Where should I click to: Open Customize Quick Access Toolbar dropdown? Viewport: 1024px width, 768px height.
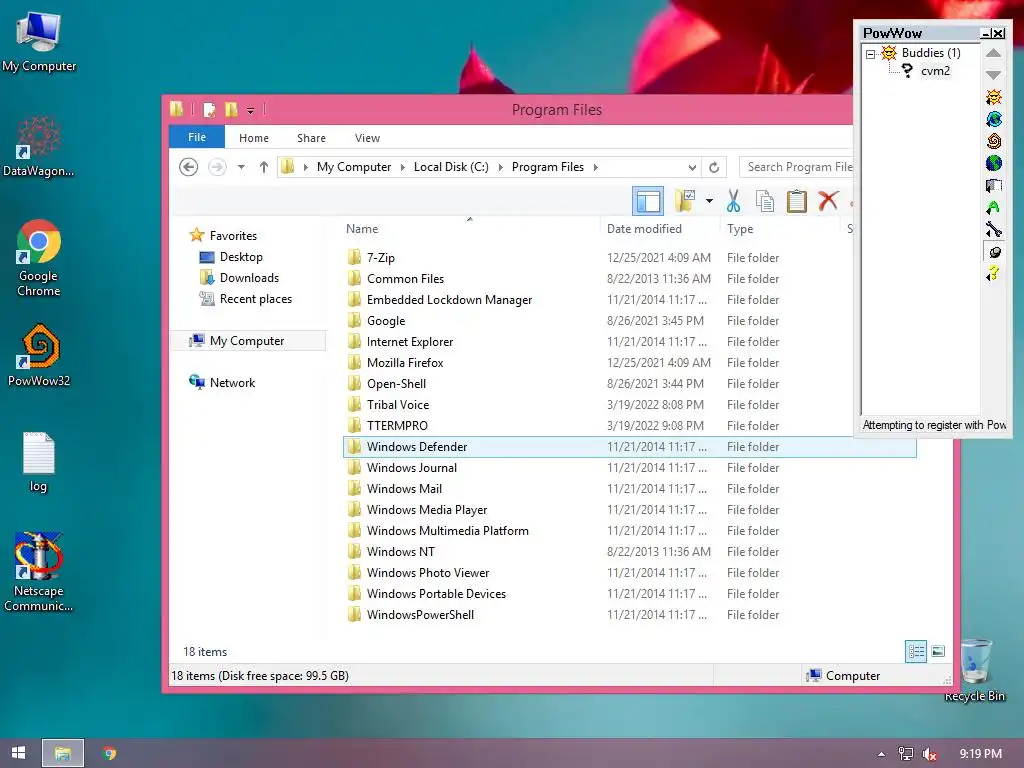point(250,110)
